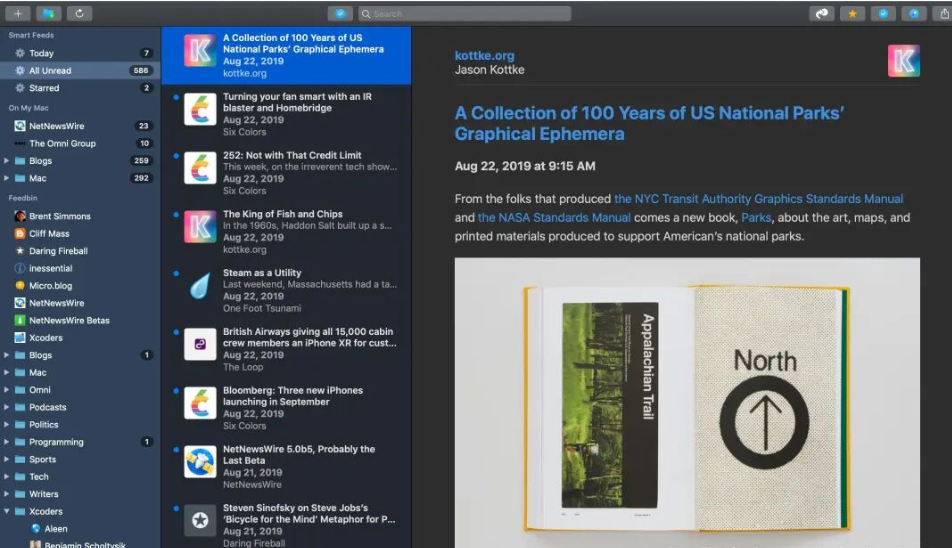Expand the Politics folder

(7, 425)
